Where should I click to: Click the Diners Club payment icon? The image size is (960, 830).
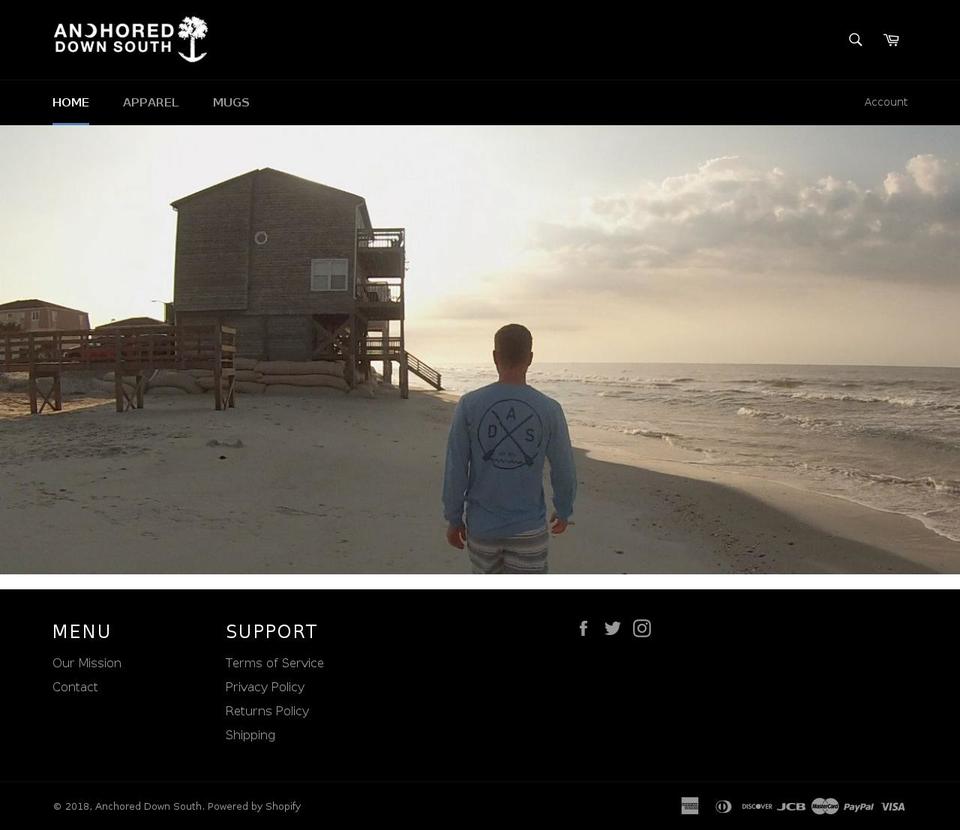pyautogui.click(x=723, y=806)
